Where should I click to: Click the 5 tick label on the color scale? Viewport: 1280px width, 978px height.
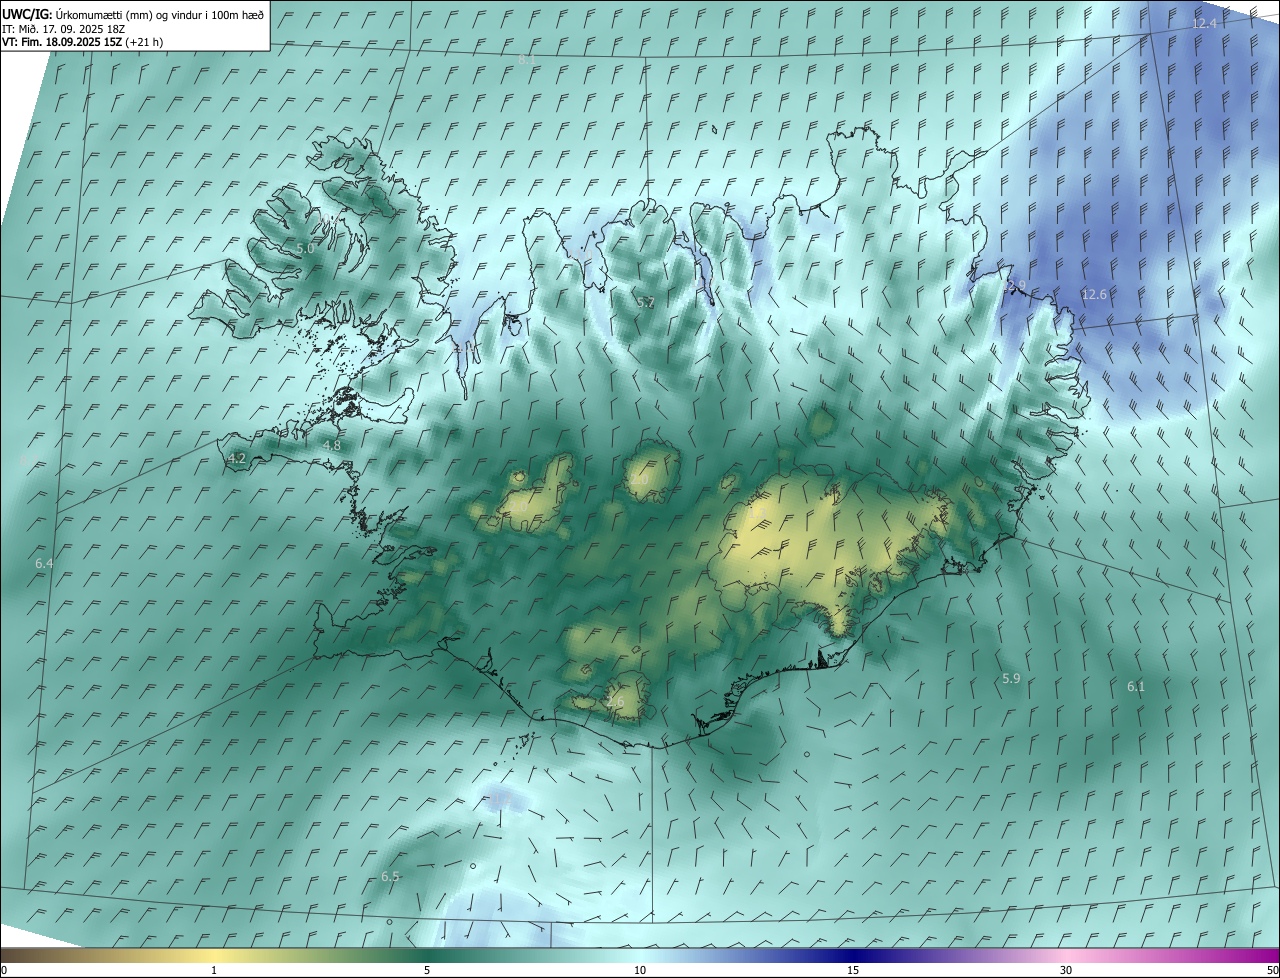coord(427,970)
